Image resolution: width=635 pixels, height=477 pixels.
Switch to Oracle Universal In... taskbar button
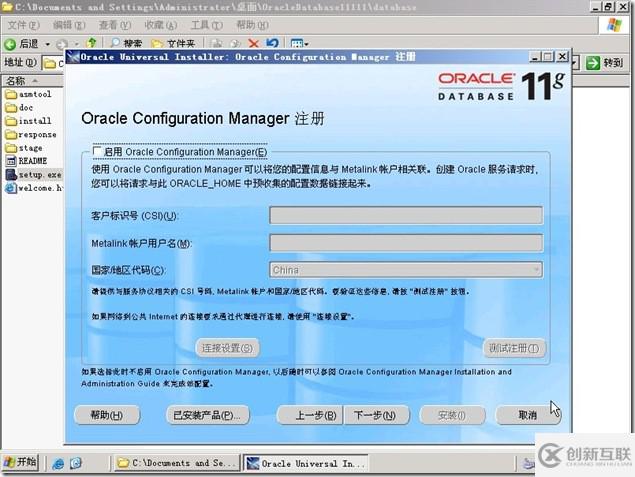tap(306, 463)
